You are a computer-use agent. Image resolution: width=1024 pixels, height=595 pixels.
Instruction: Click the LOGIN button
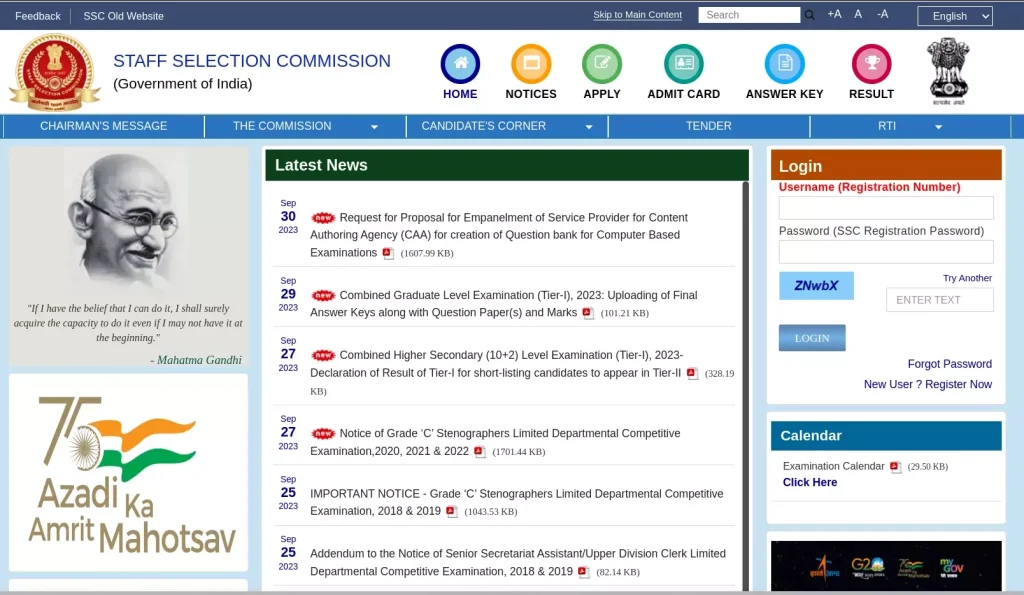tap(812, 338)
